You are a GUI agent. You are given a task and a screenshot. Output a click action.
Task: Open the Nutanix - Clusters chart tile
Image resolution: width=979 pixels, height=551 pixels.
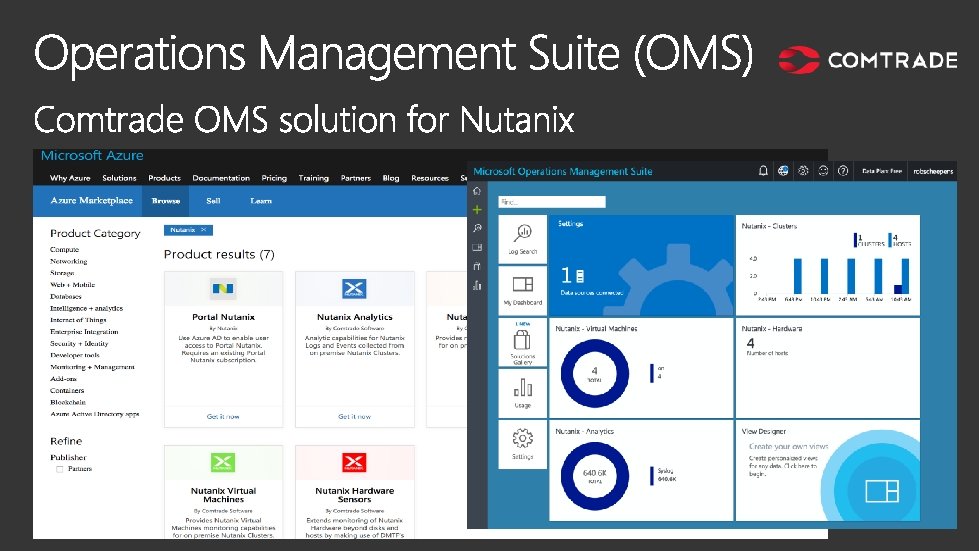coord(827,265)
